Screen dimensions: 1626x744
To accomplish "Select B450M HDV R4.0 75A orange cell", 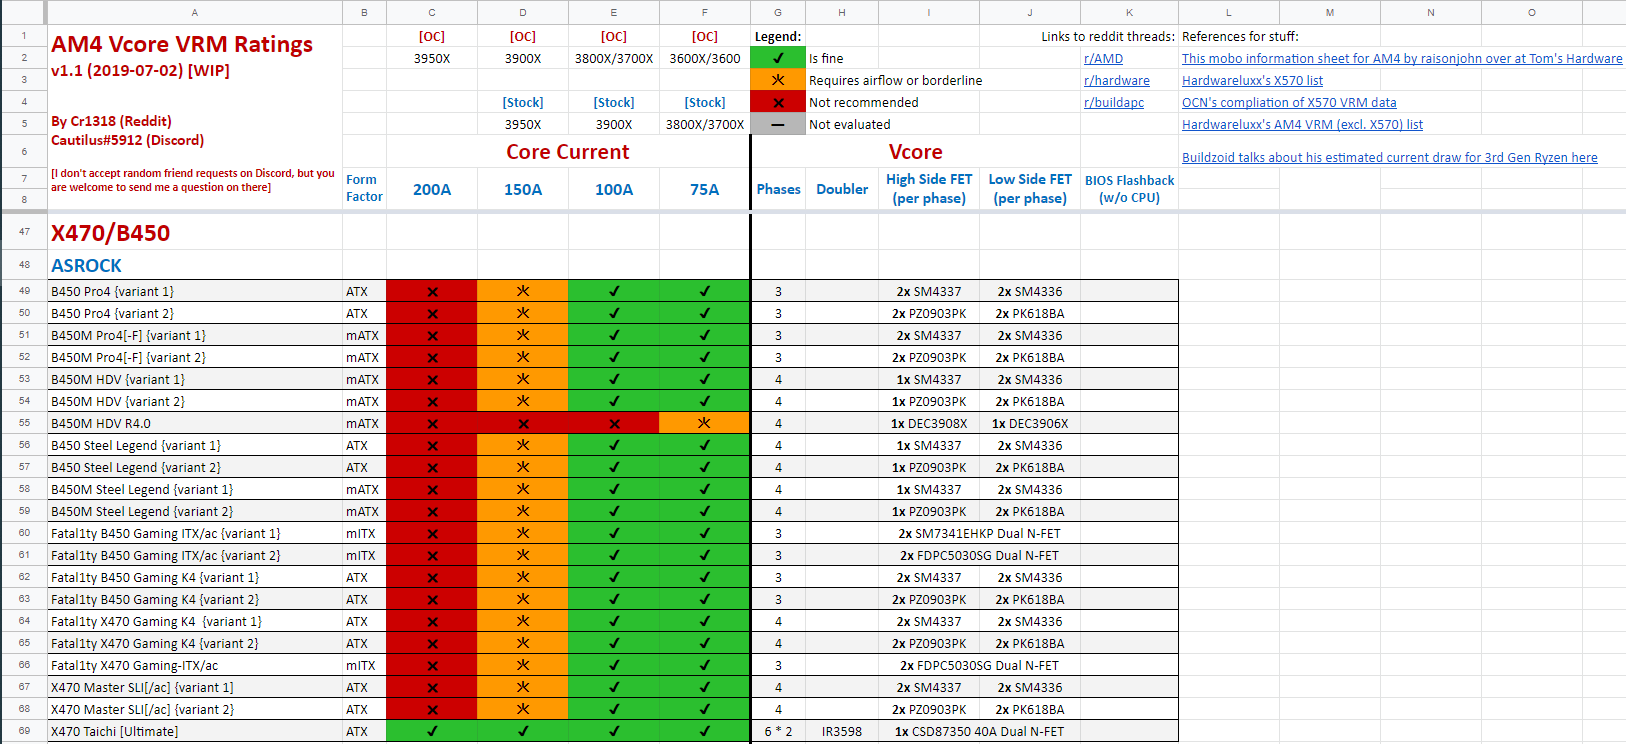I will (x=704, y=423).
